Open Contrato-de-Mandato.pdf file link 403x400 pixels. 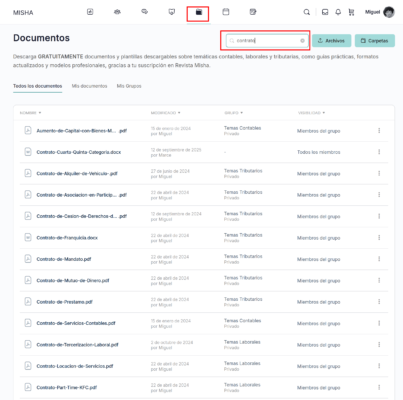pos(64,259)
